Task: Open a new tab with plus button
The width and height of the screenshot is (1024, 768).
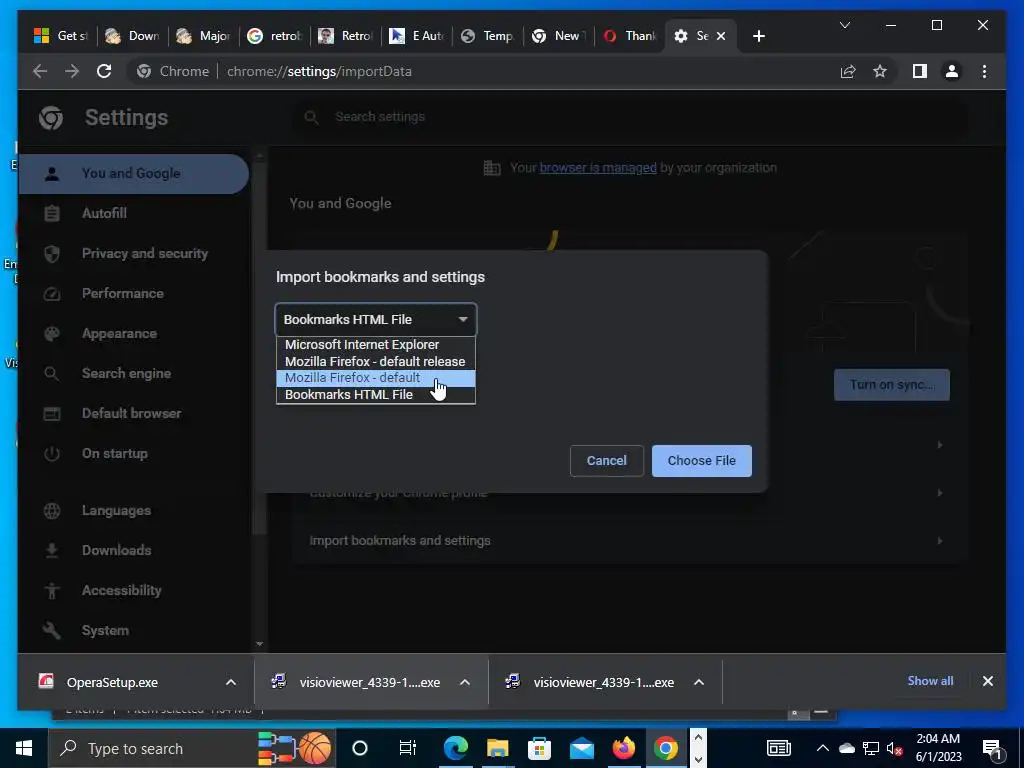Action: 758,36
